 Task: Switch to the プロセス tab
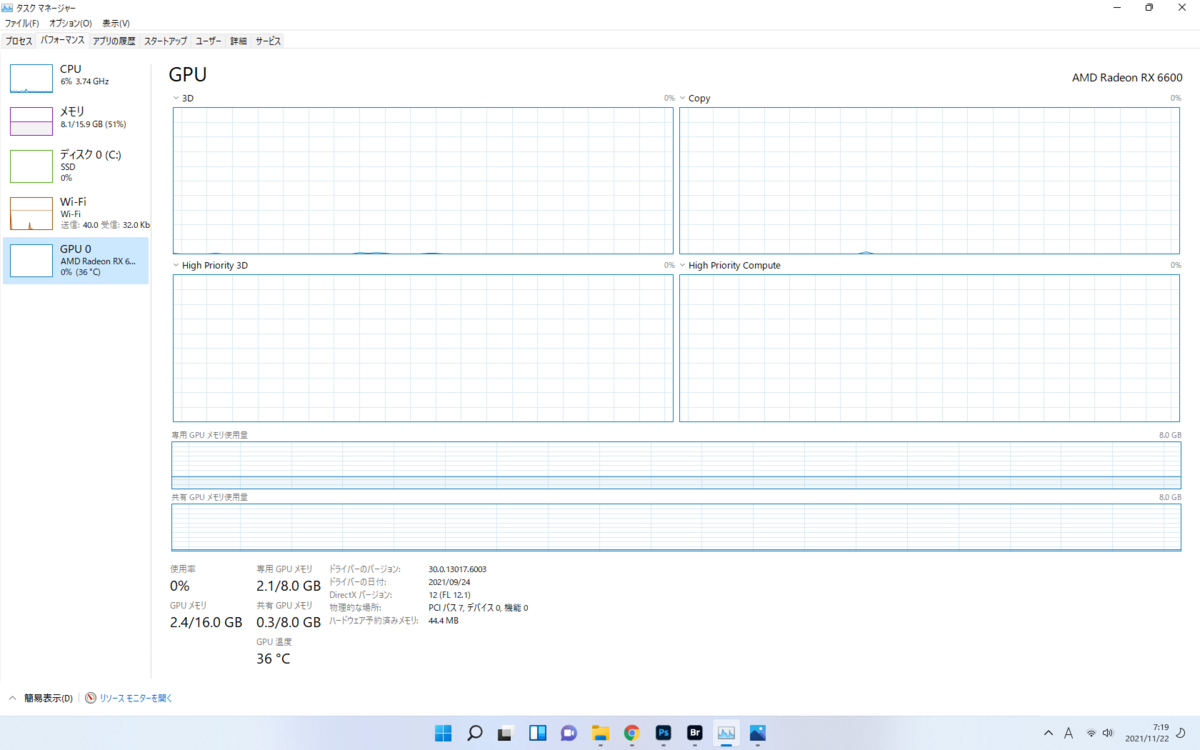coord(19,41)
